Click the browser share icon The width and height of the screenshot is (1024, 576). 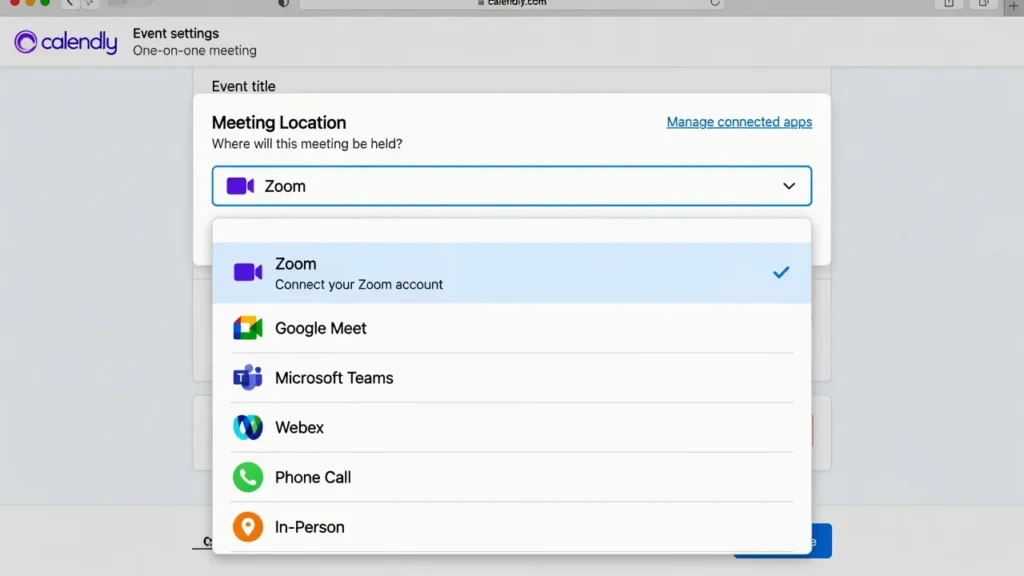[949, 3]
